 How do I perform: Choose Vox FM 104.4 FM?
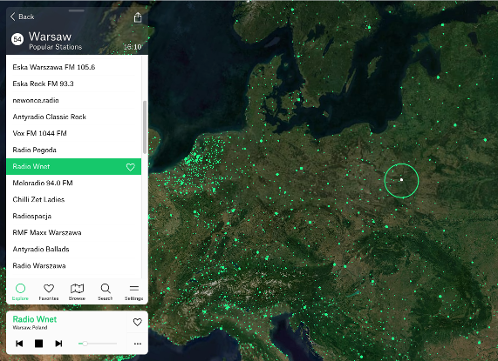pos(74,133)
